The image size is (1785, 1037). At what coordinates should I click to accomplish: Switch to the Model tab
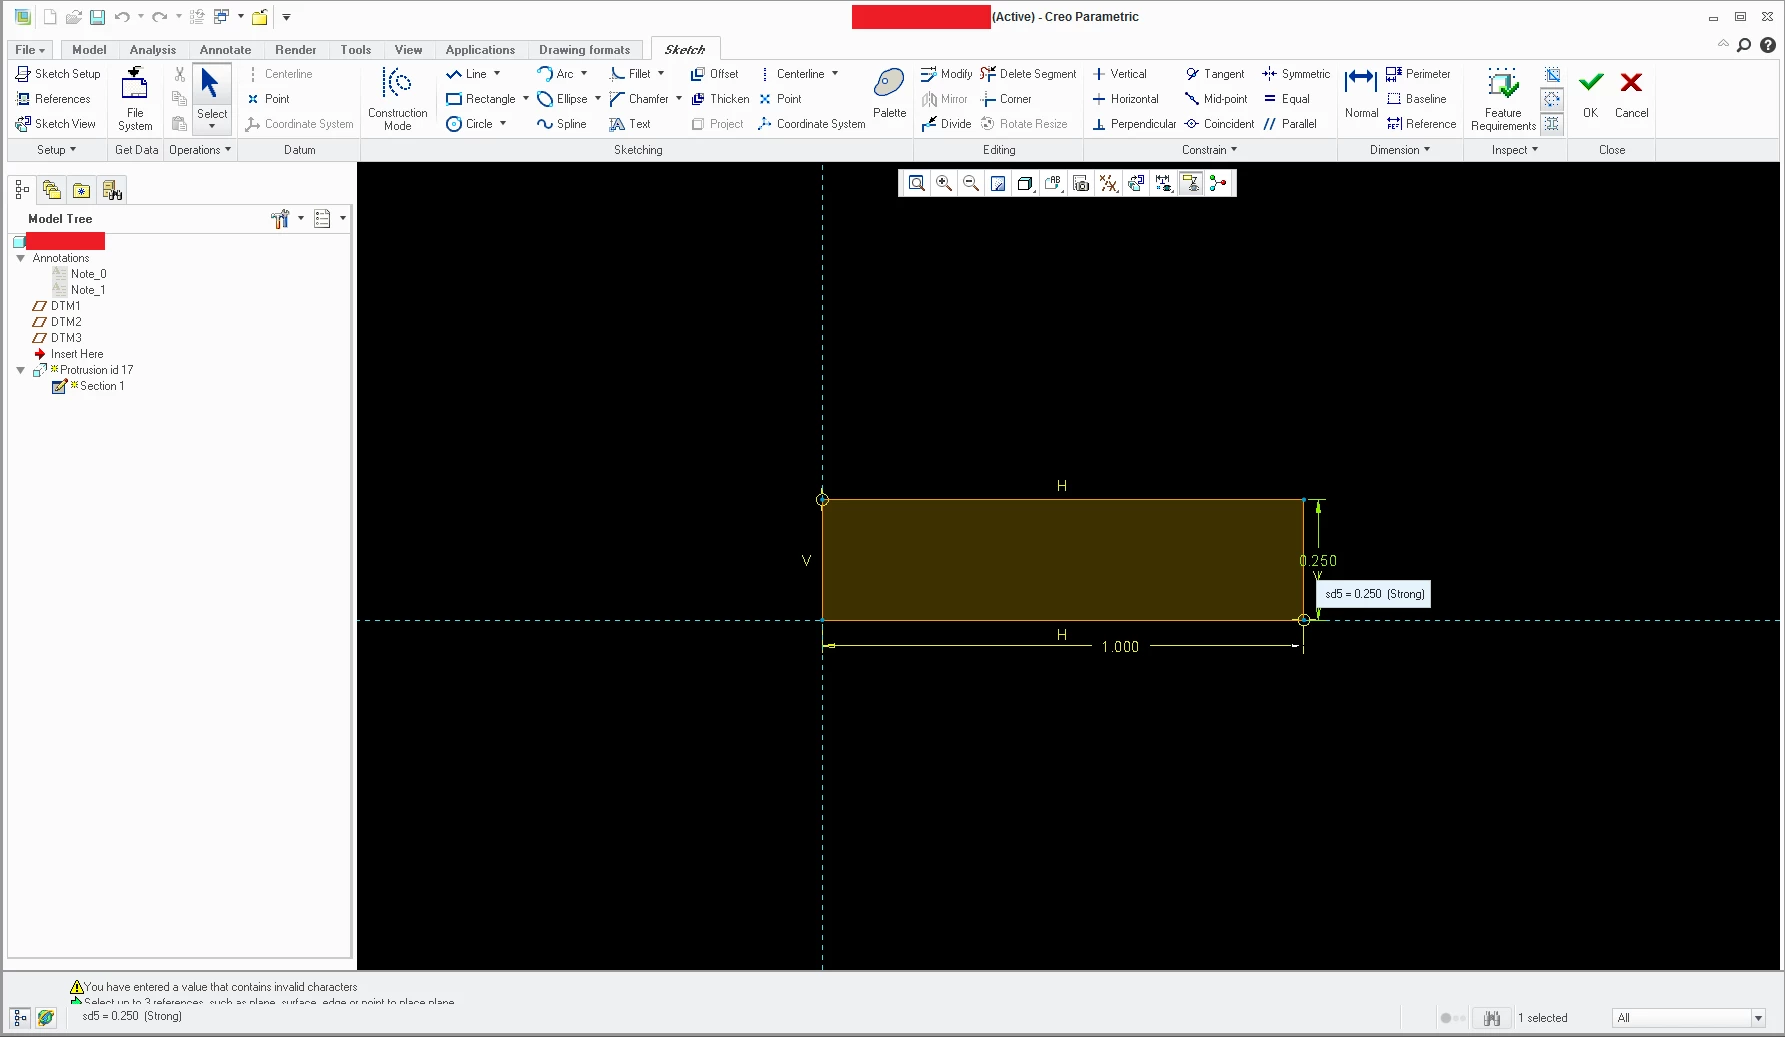[x=89, y=50]
